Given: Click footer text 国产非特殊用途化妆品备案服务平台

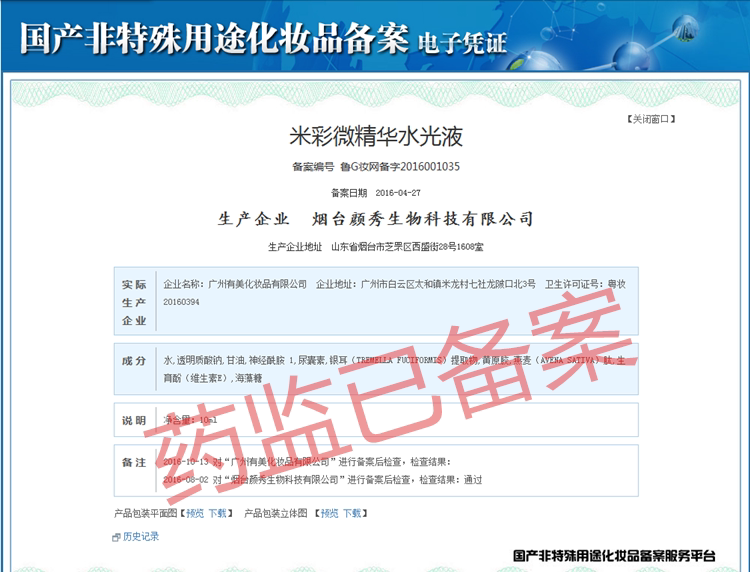Looking at the screenshot, I should tap(614, 556).
